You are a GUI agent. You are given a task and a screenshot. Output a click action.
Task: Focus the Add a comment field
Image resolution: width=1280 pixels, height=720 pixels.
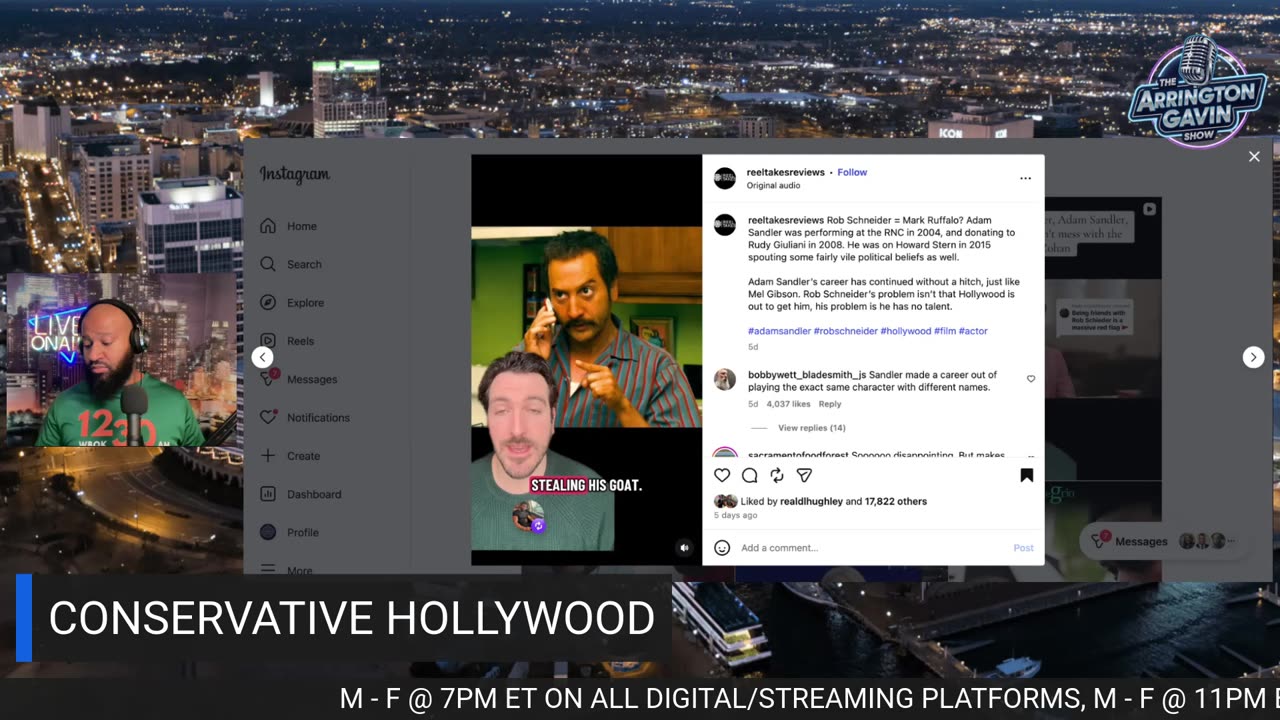coord(870,548)
